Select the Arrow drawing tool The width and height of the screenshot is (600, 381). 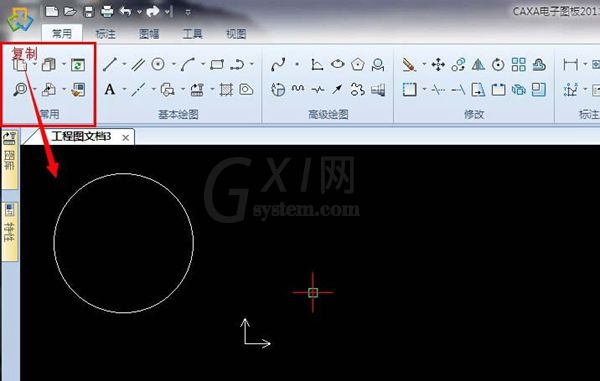[x=338, y=90]
